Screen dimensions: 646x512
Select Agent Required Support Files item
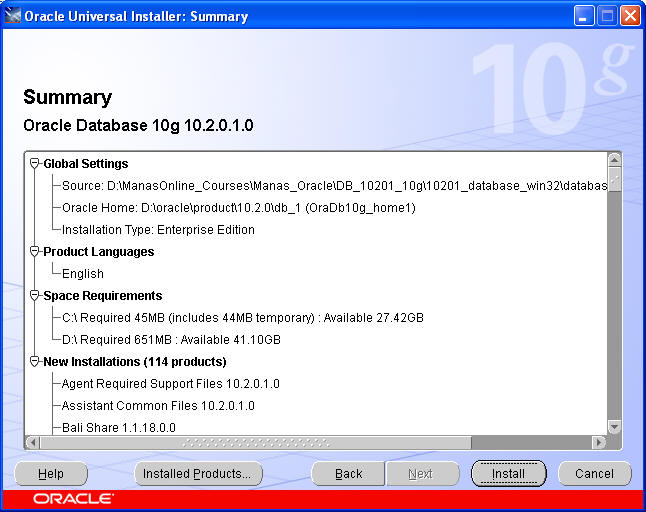(x=170, y=383)
